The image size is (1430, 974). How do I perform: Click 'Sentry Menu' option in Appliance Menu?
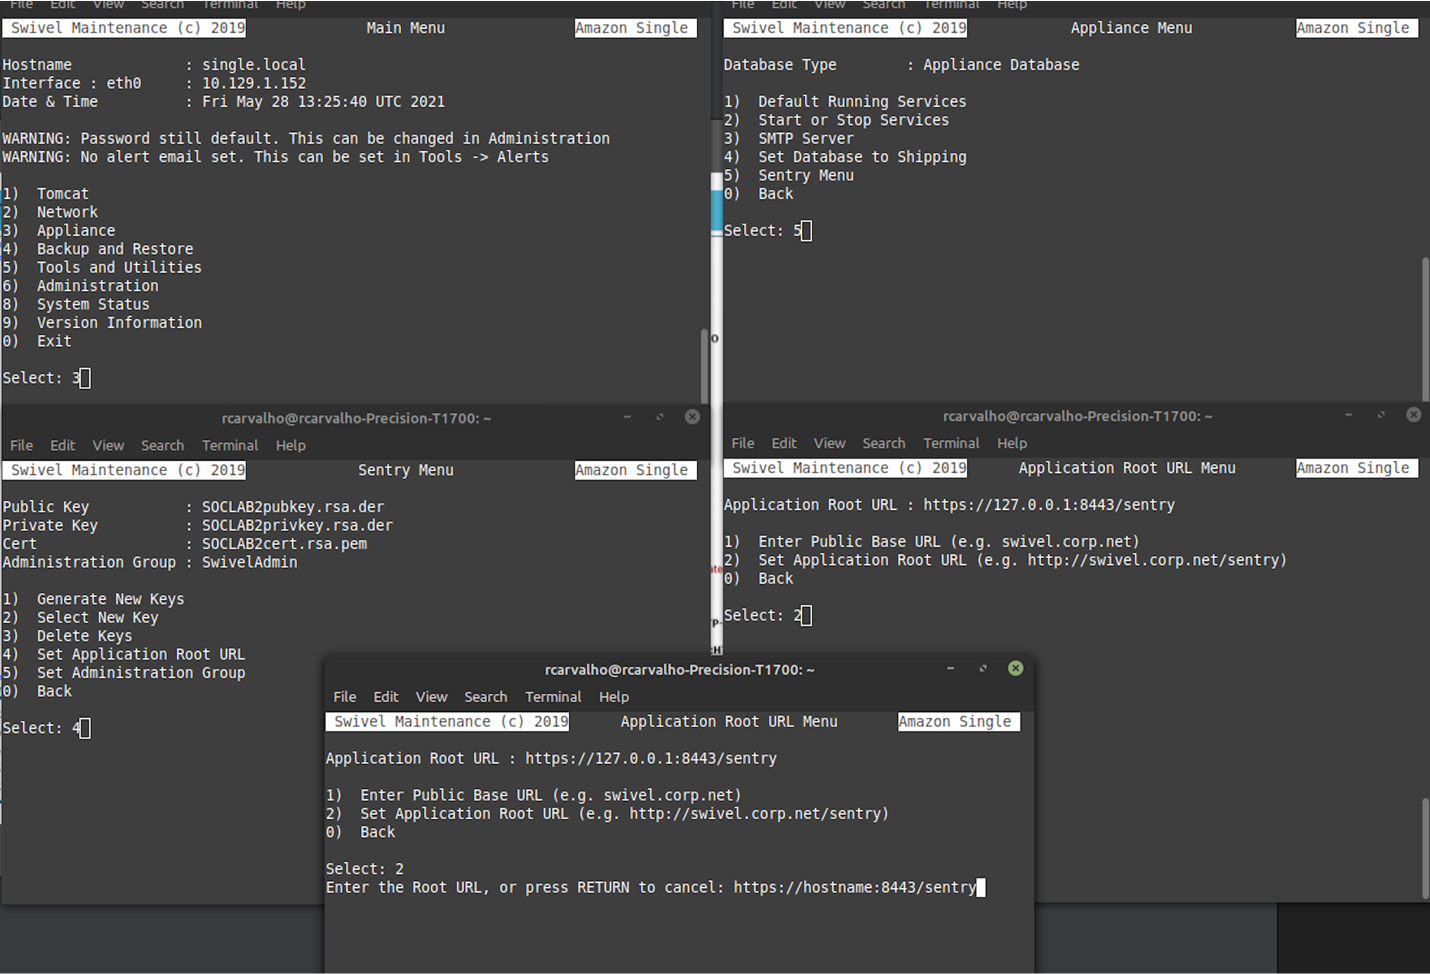click(x=806, y=176)
